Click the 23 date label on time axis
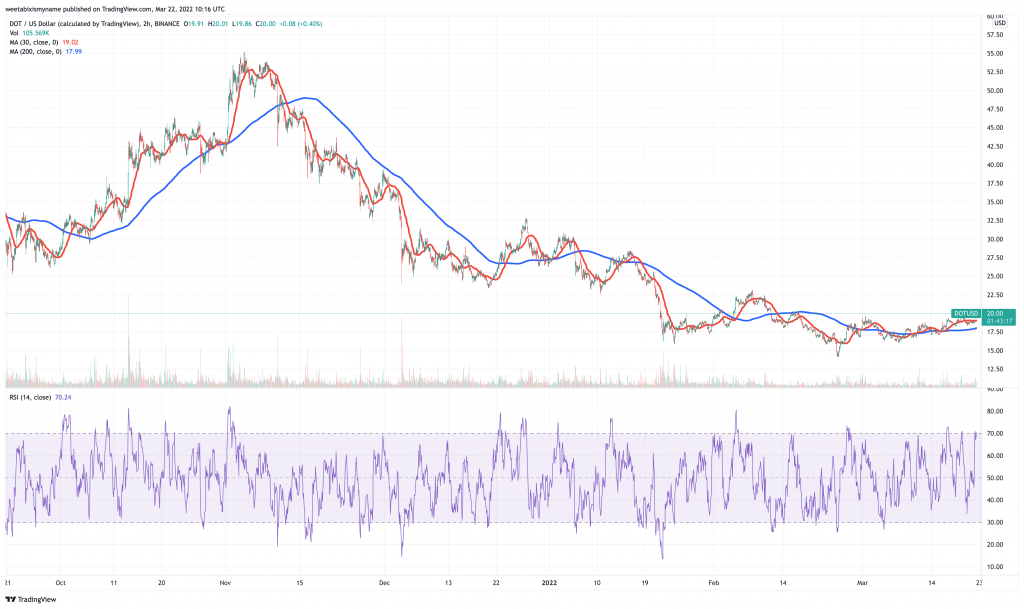Screen dimensions: 1024x609 coord(980,582)
